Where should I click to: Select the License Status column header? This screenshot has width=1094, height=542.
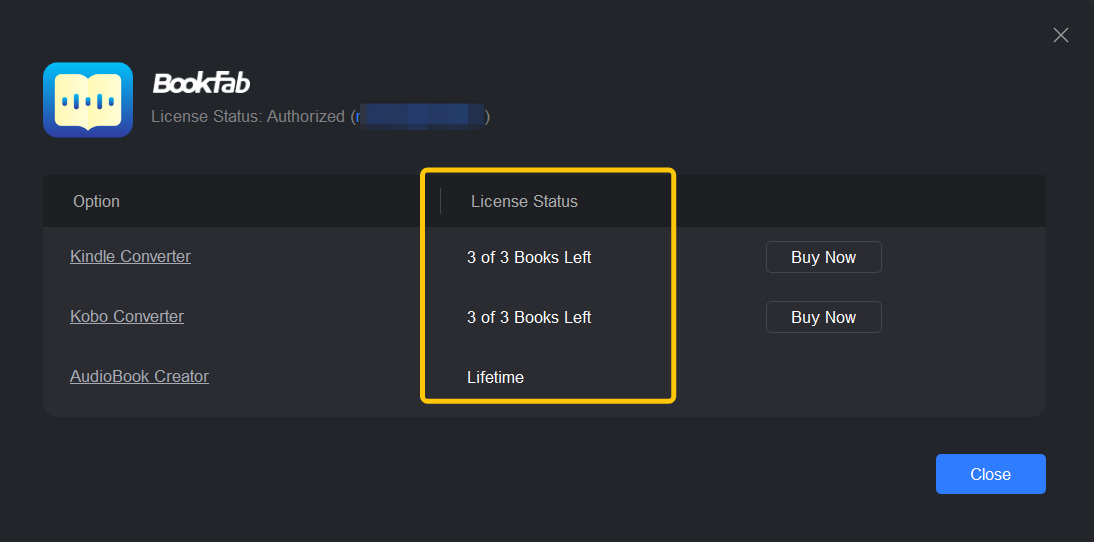[x=524, y=201]
